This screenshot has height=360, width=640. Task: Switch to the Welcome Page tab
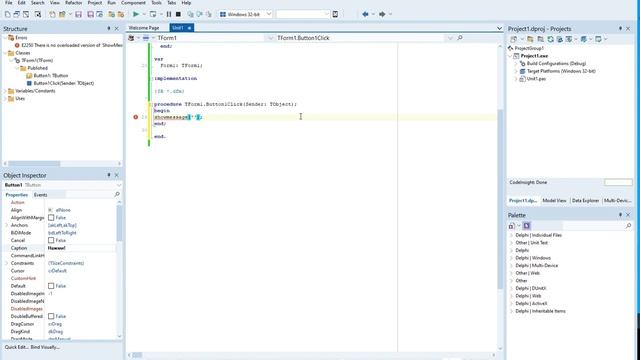(x=144, y=28)
